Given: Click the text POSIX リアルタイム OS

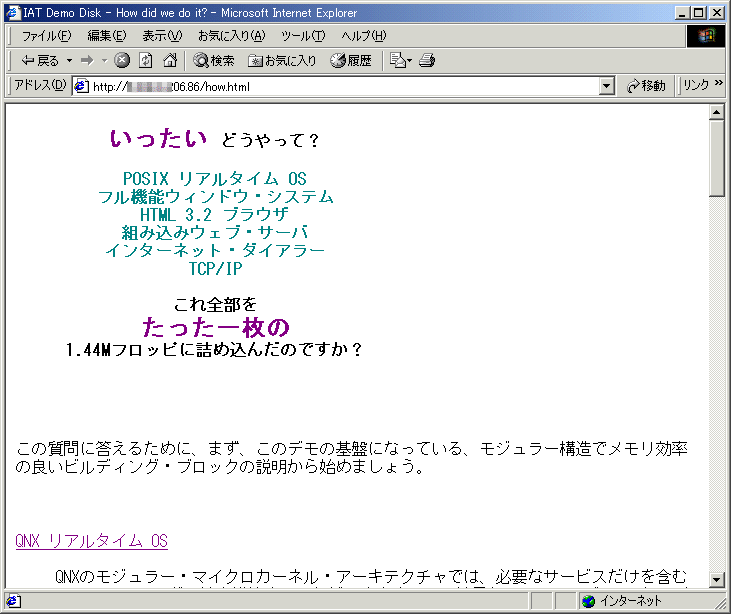Looking at the screenshot, I should point(214,179).
